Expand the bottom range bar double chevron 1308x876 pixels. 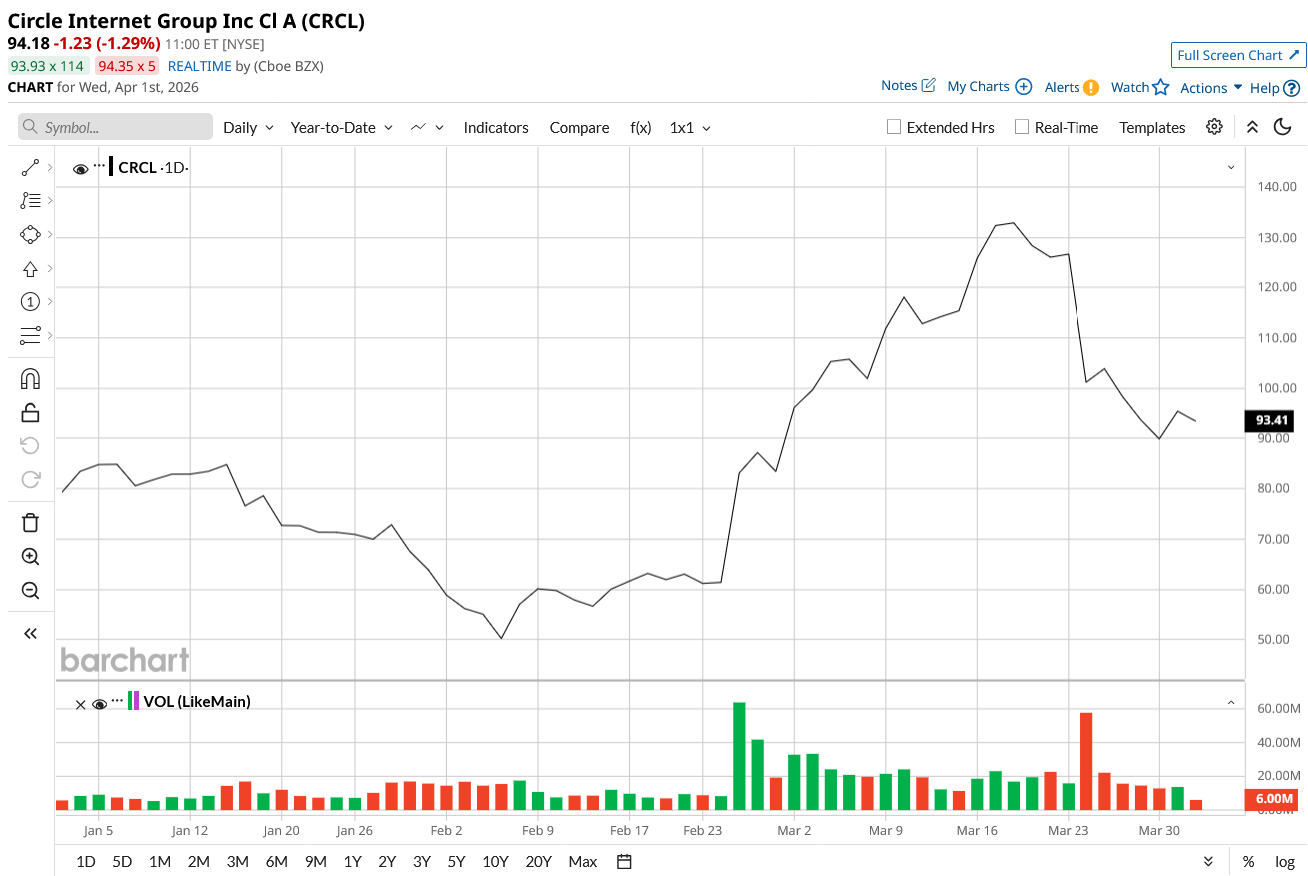coord(1208,861)
